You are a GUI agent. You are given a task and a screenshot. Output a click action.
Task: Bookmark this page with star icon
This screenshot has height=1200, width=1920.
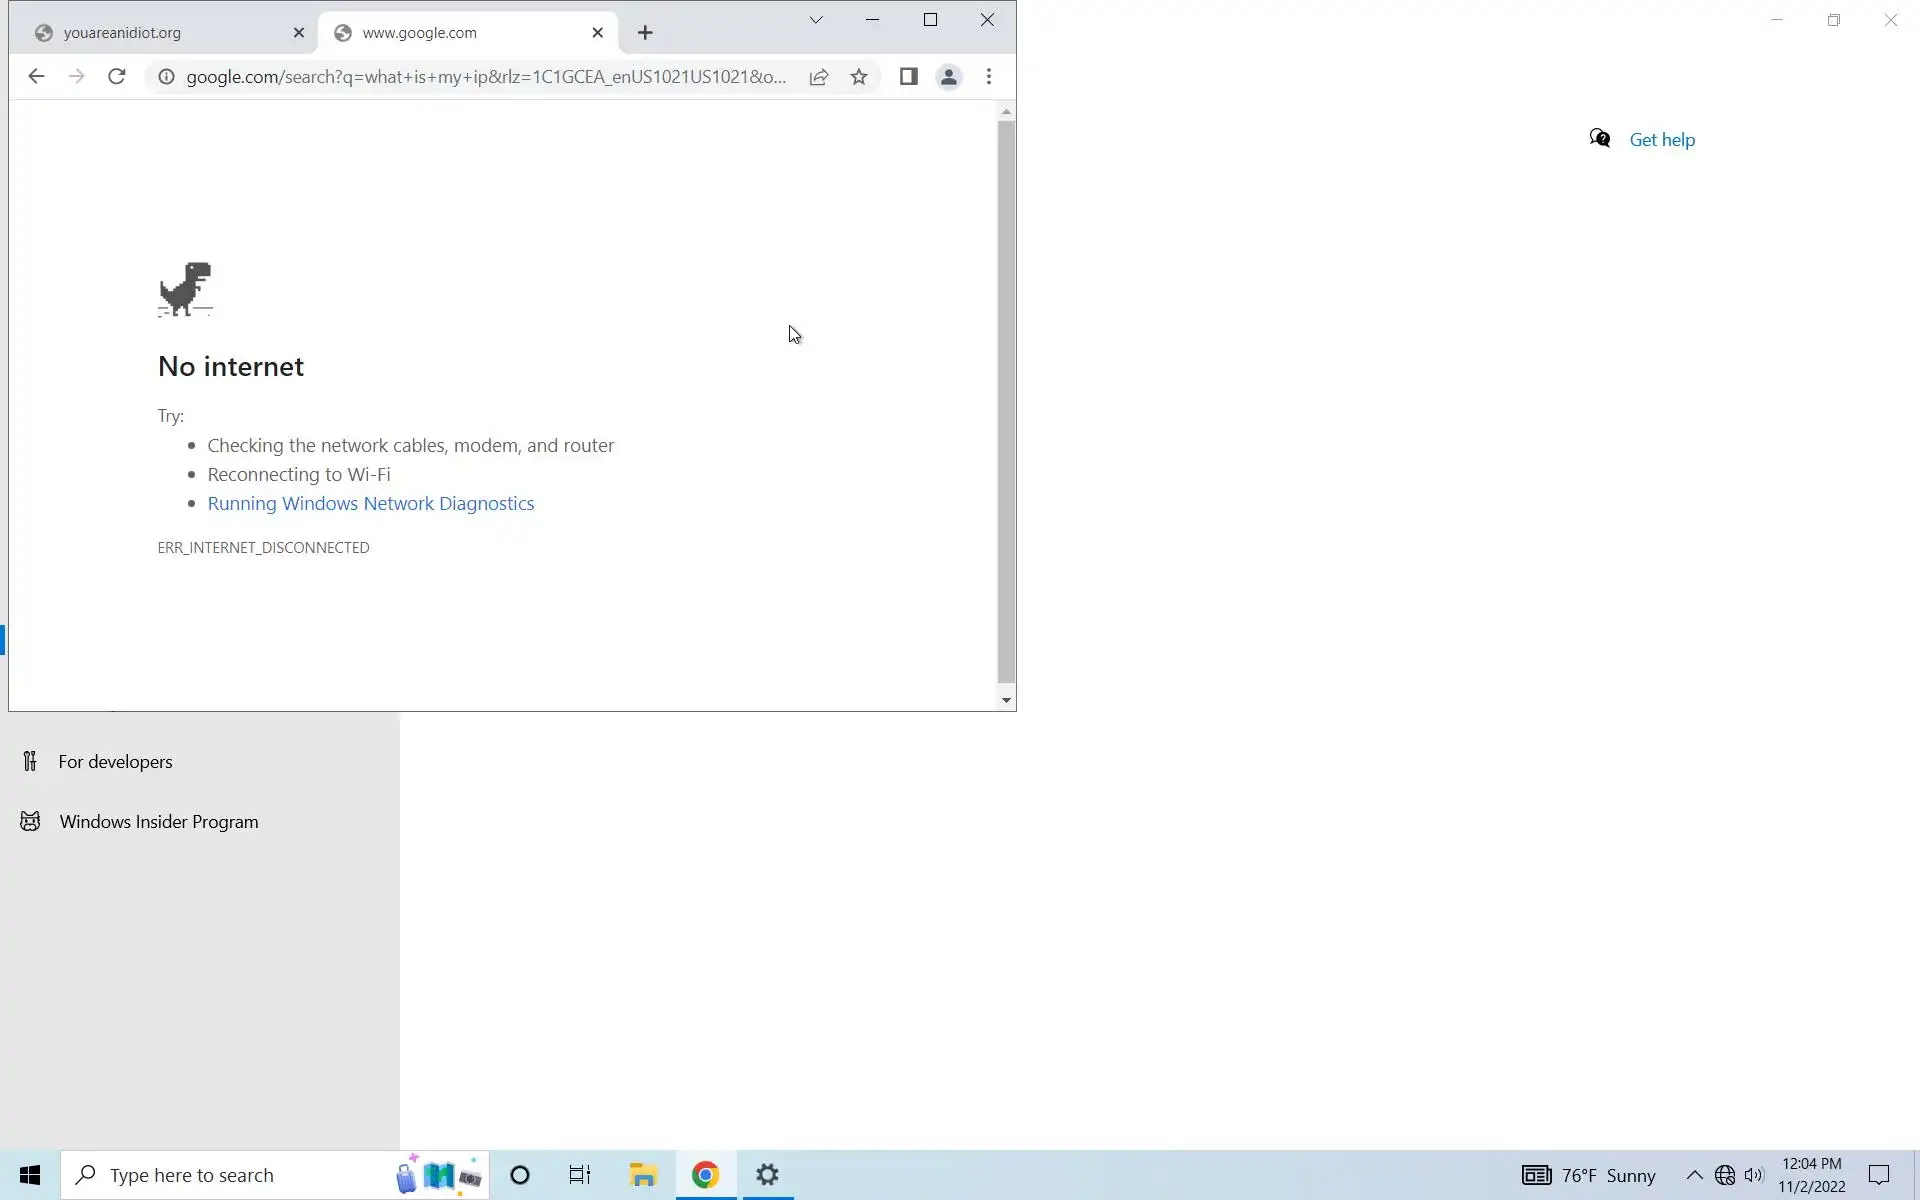(859, 77)
